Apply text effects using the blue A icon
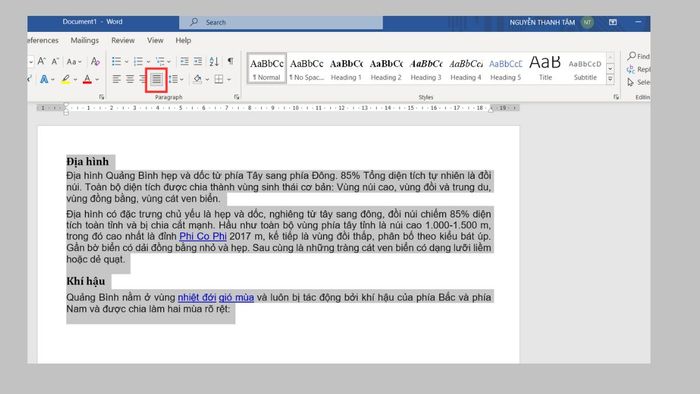This screenshot has width=700, height=394. pos(44,79)
